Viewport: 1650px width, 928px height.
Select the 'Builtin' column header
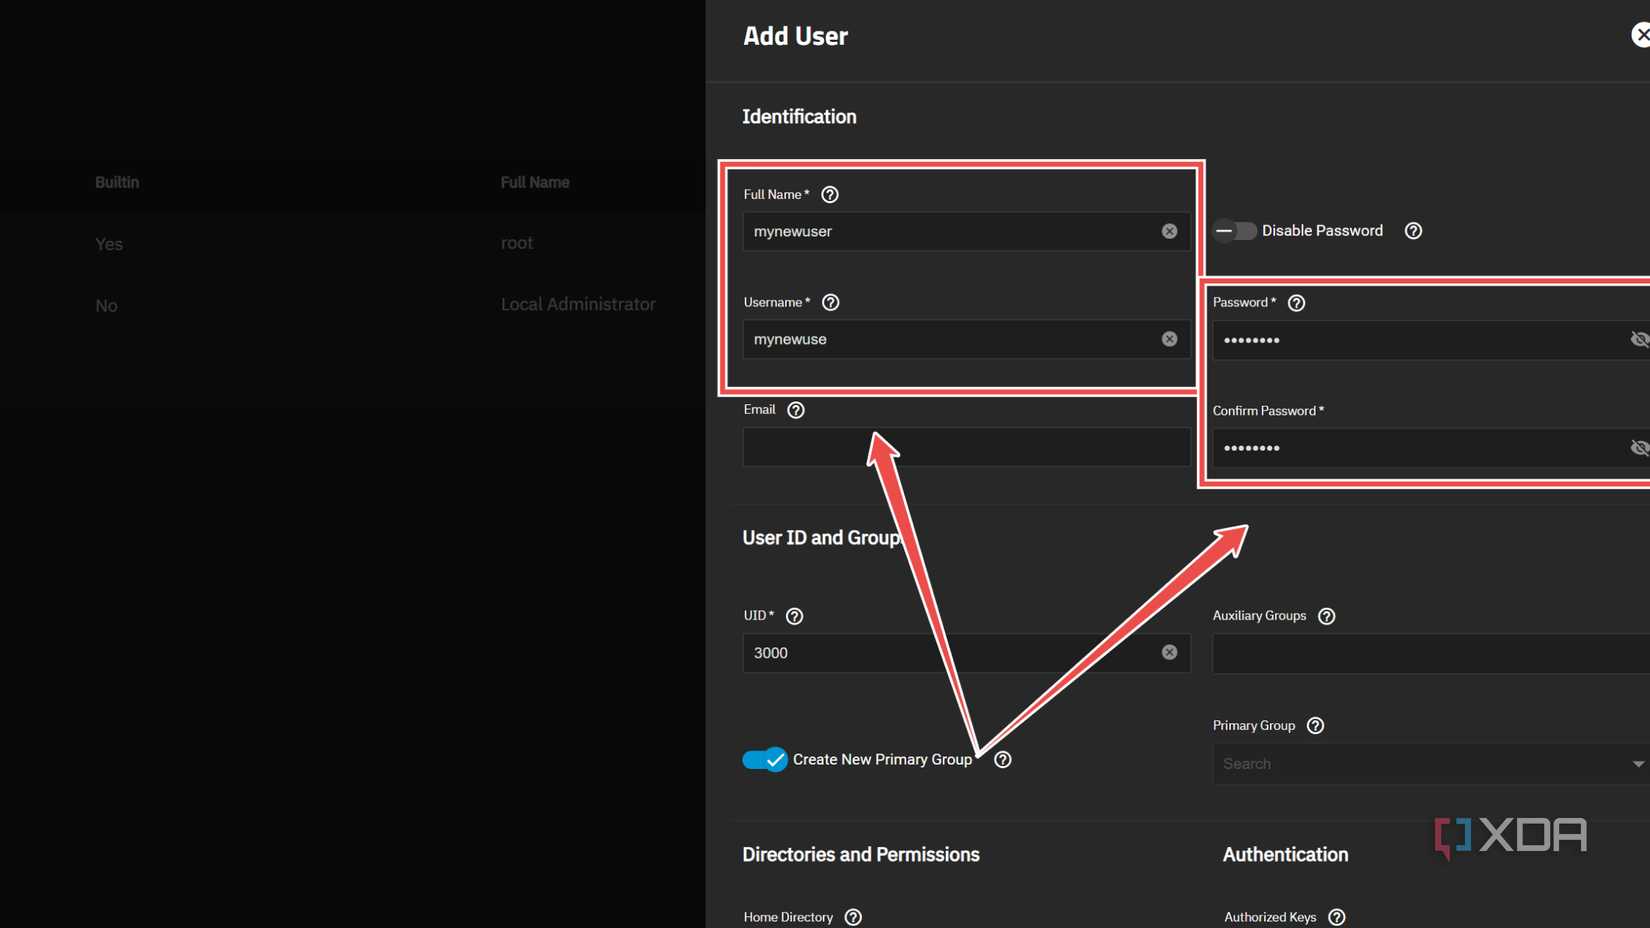(117, 182)
